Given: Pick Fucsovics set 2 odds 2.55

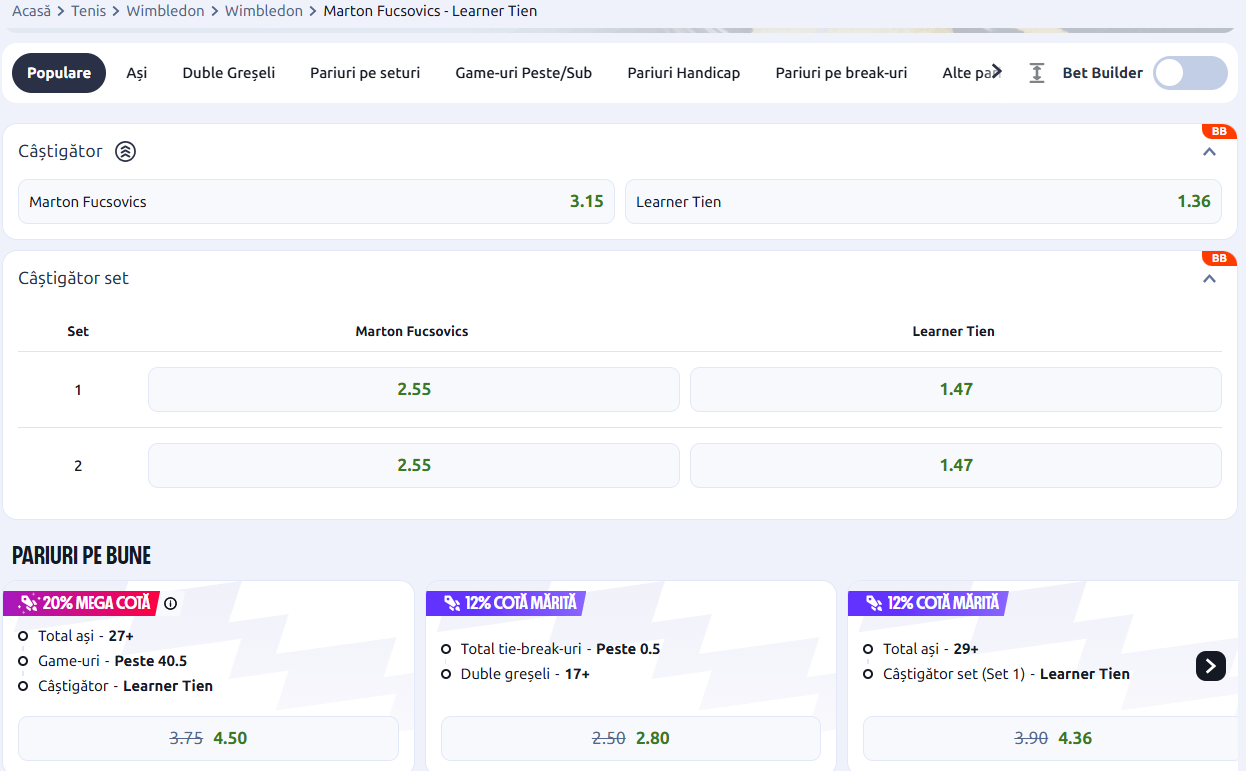Looking at the screenshot, I should (414, 465).
